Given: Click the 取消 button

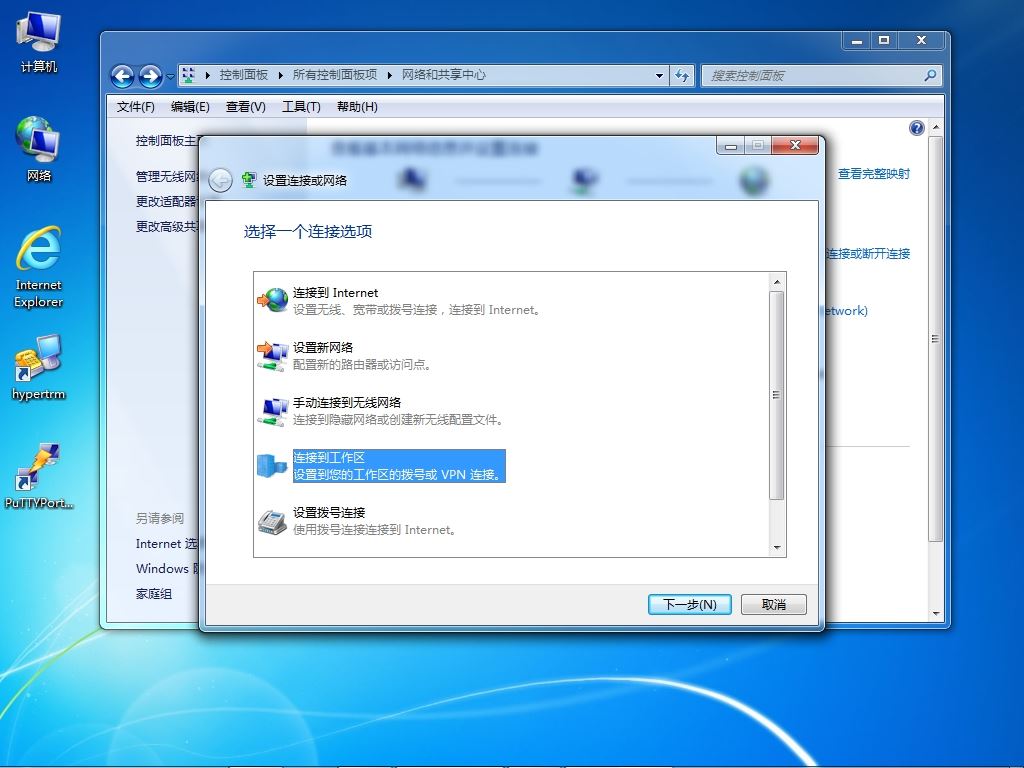Looking at the screenshot, I should tap(774, 604).
